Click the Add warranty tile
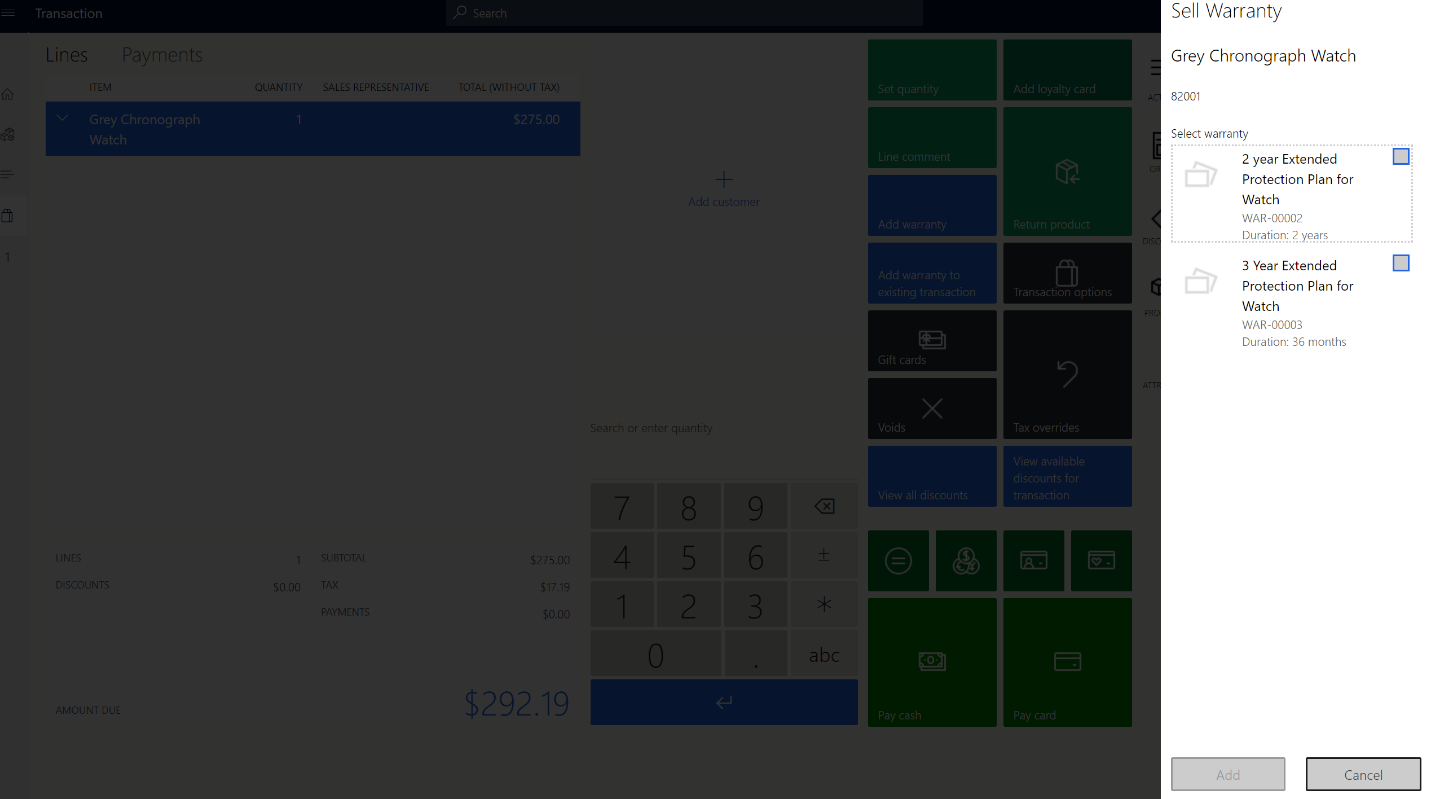 (x=932, y=205)
